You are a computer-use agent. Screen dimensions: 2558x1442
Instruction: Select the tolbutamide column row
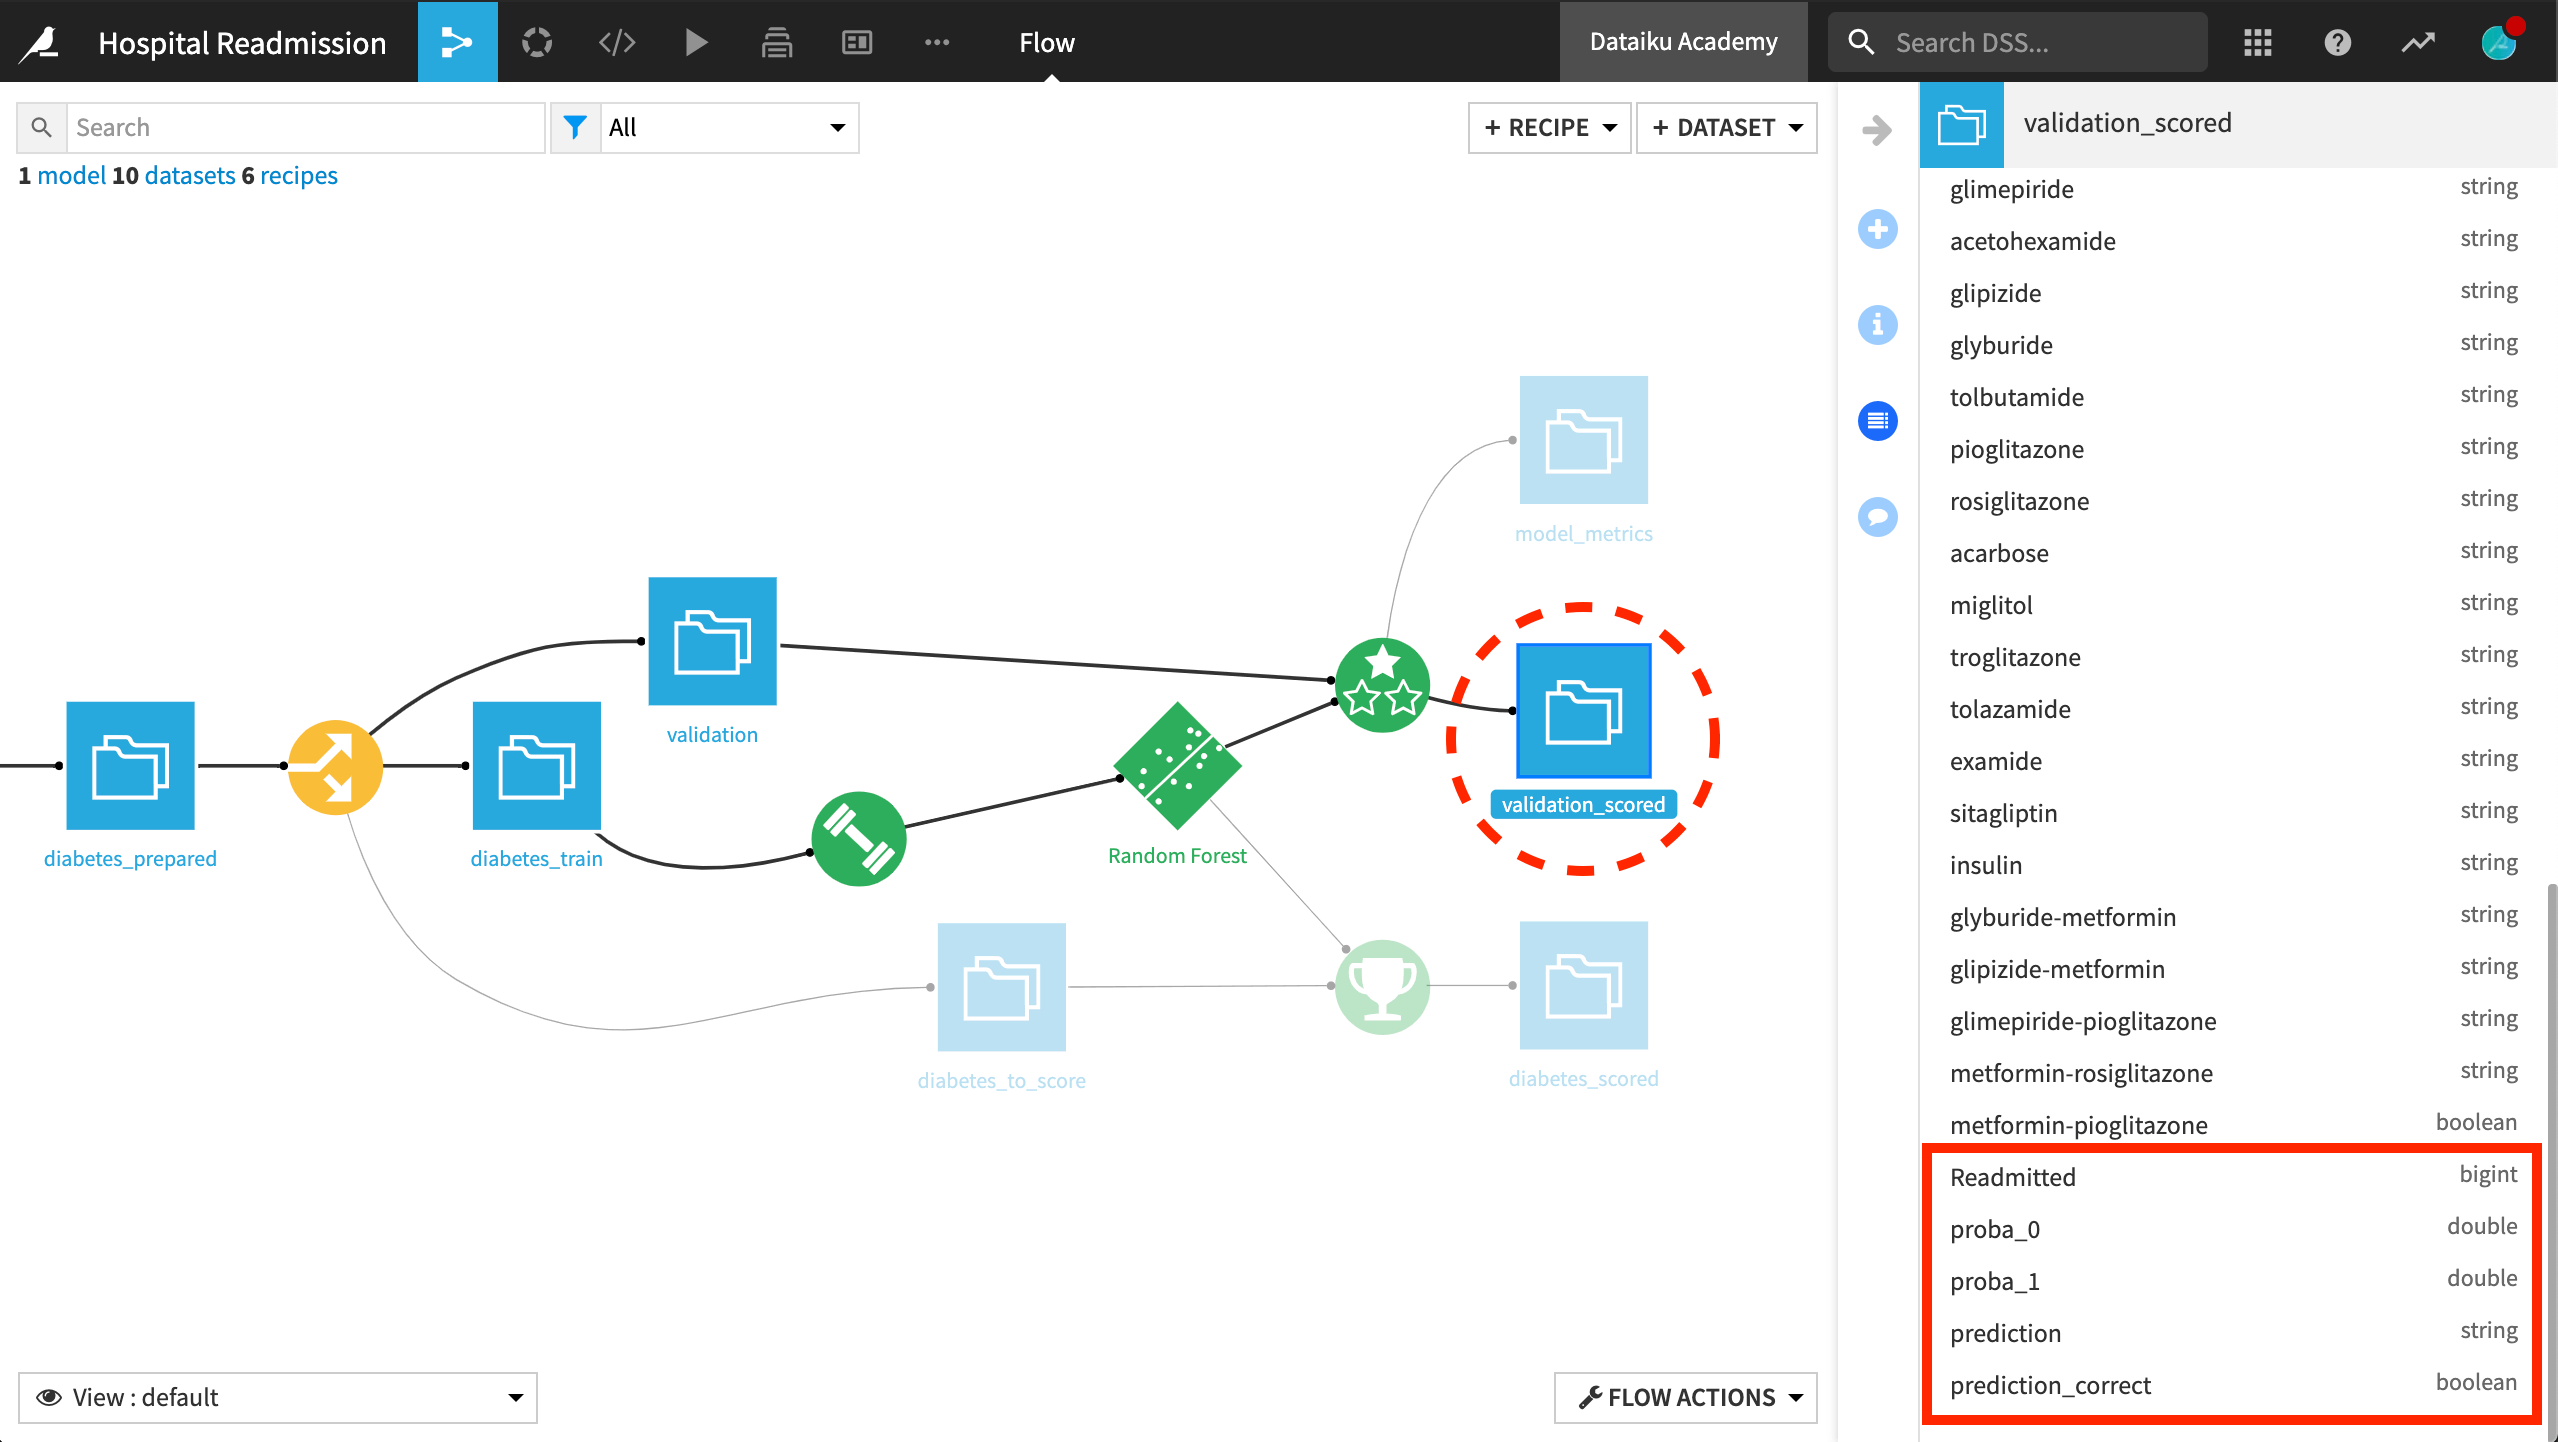point(2233,397)
